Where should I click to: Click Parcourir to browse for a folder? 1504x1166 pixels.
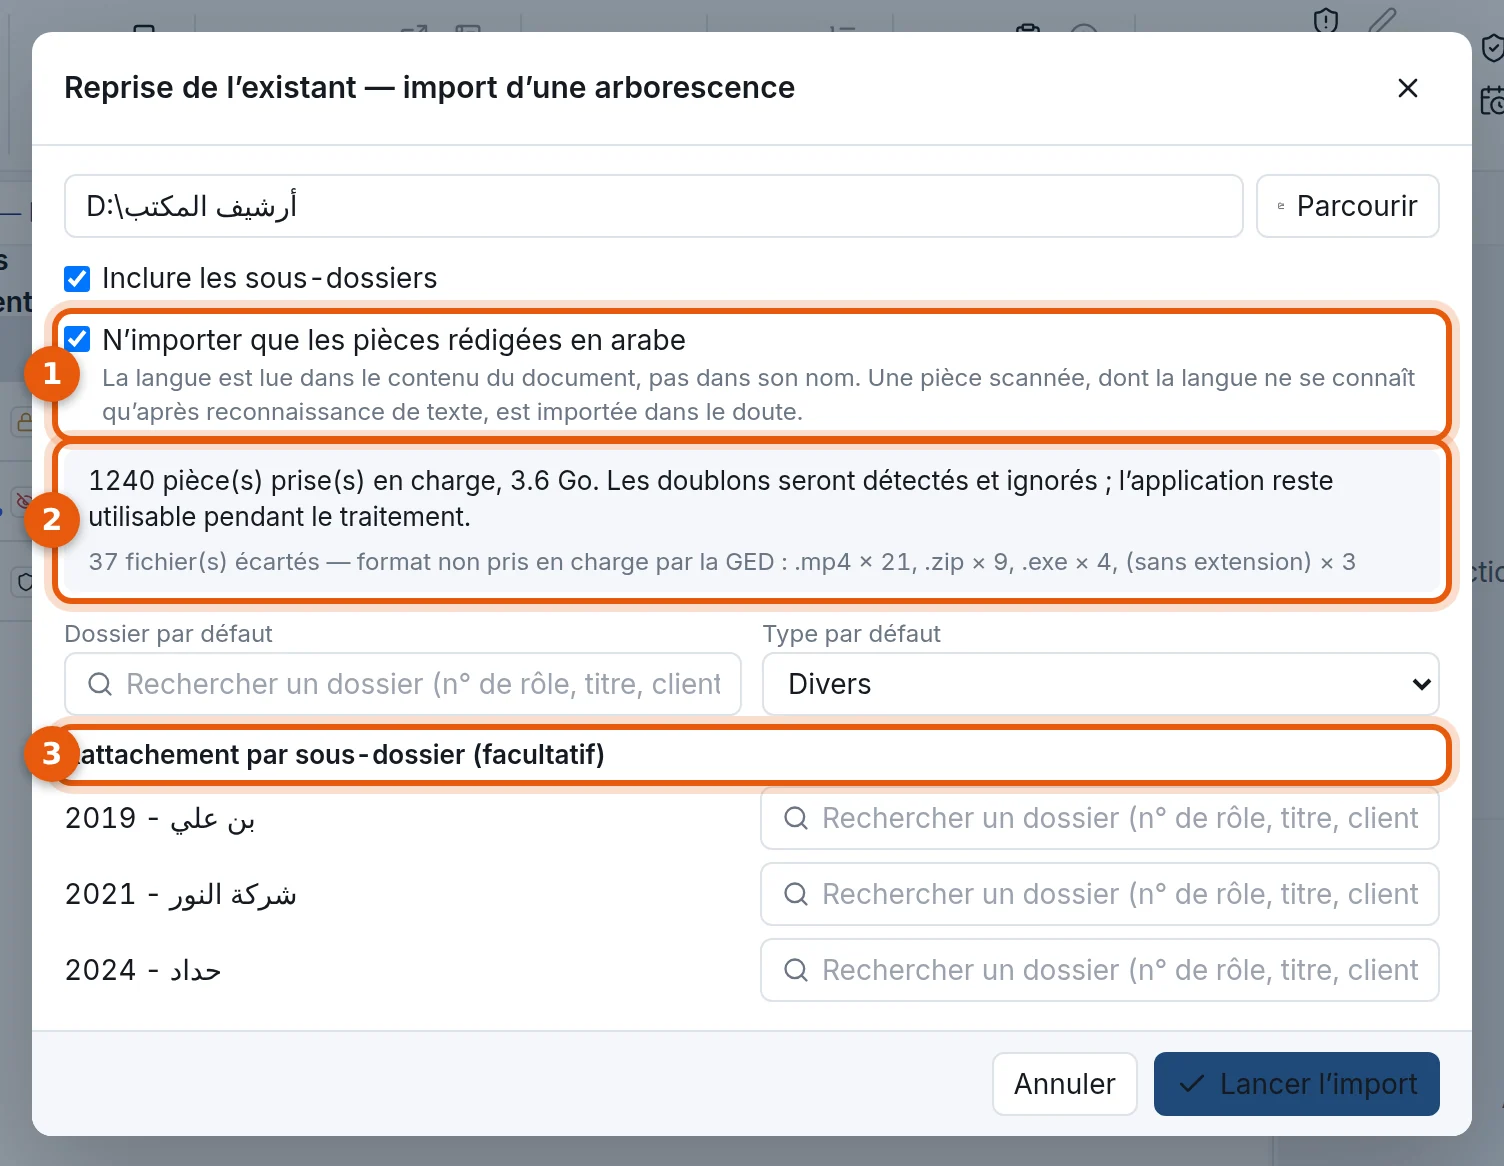pyautogui.click(x=1347, y=206)
